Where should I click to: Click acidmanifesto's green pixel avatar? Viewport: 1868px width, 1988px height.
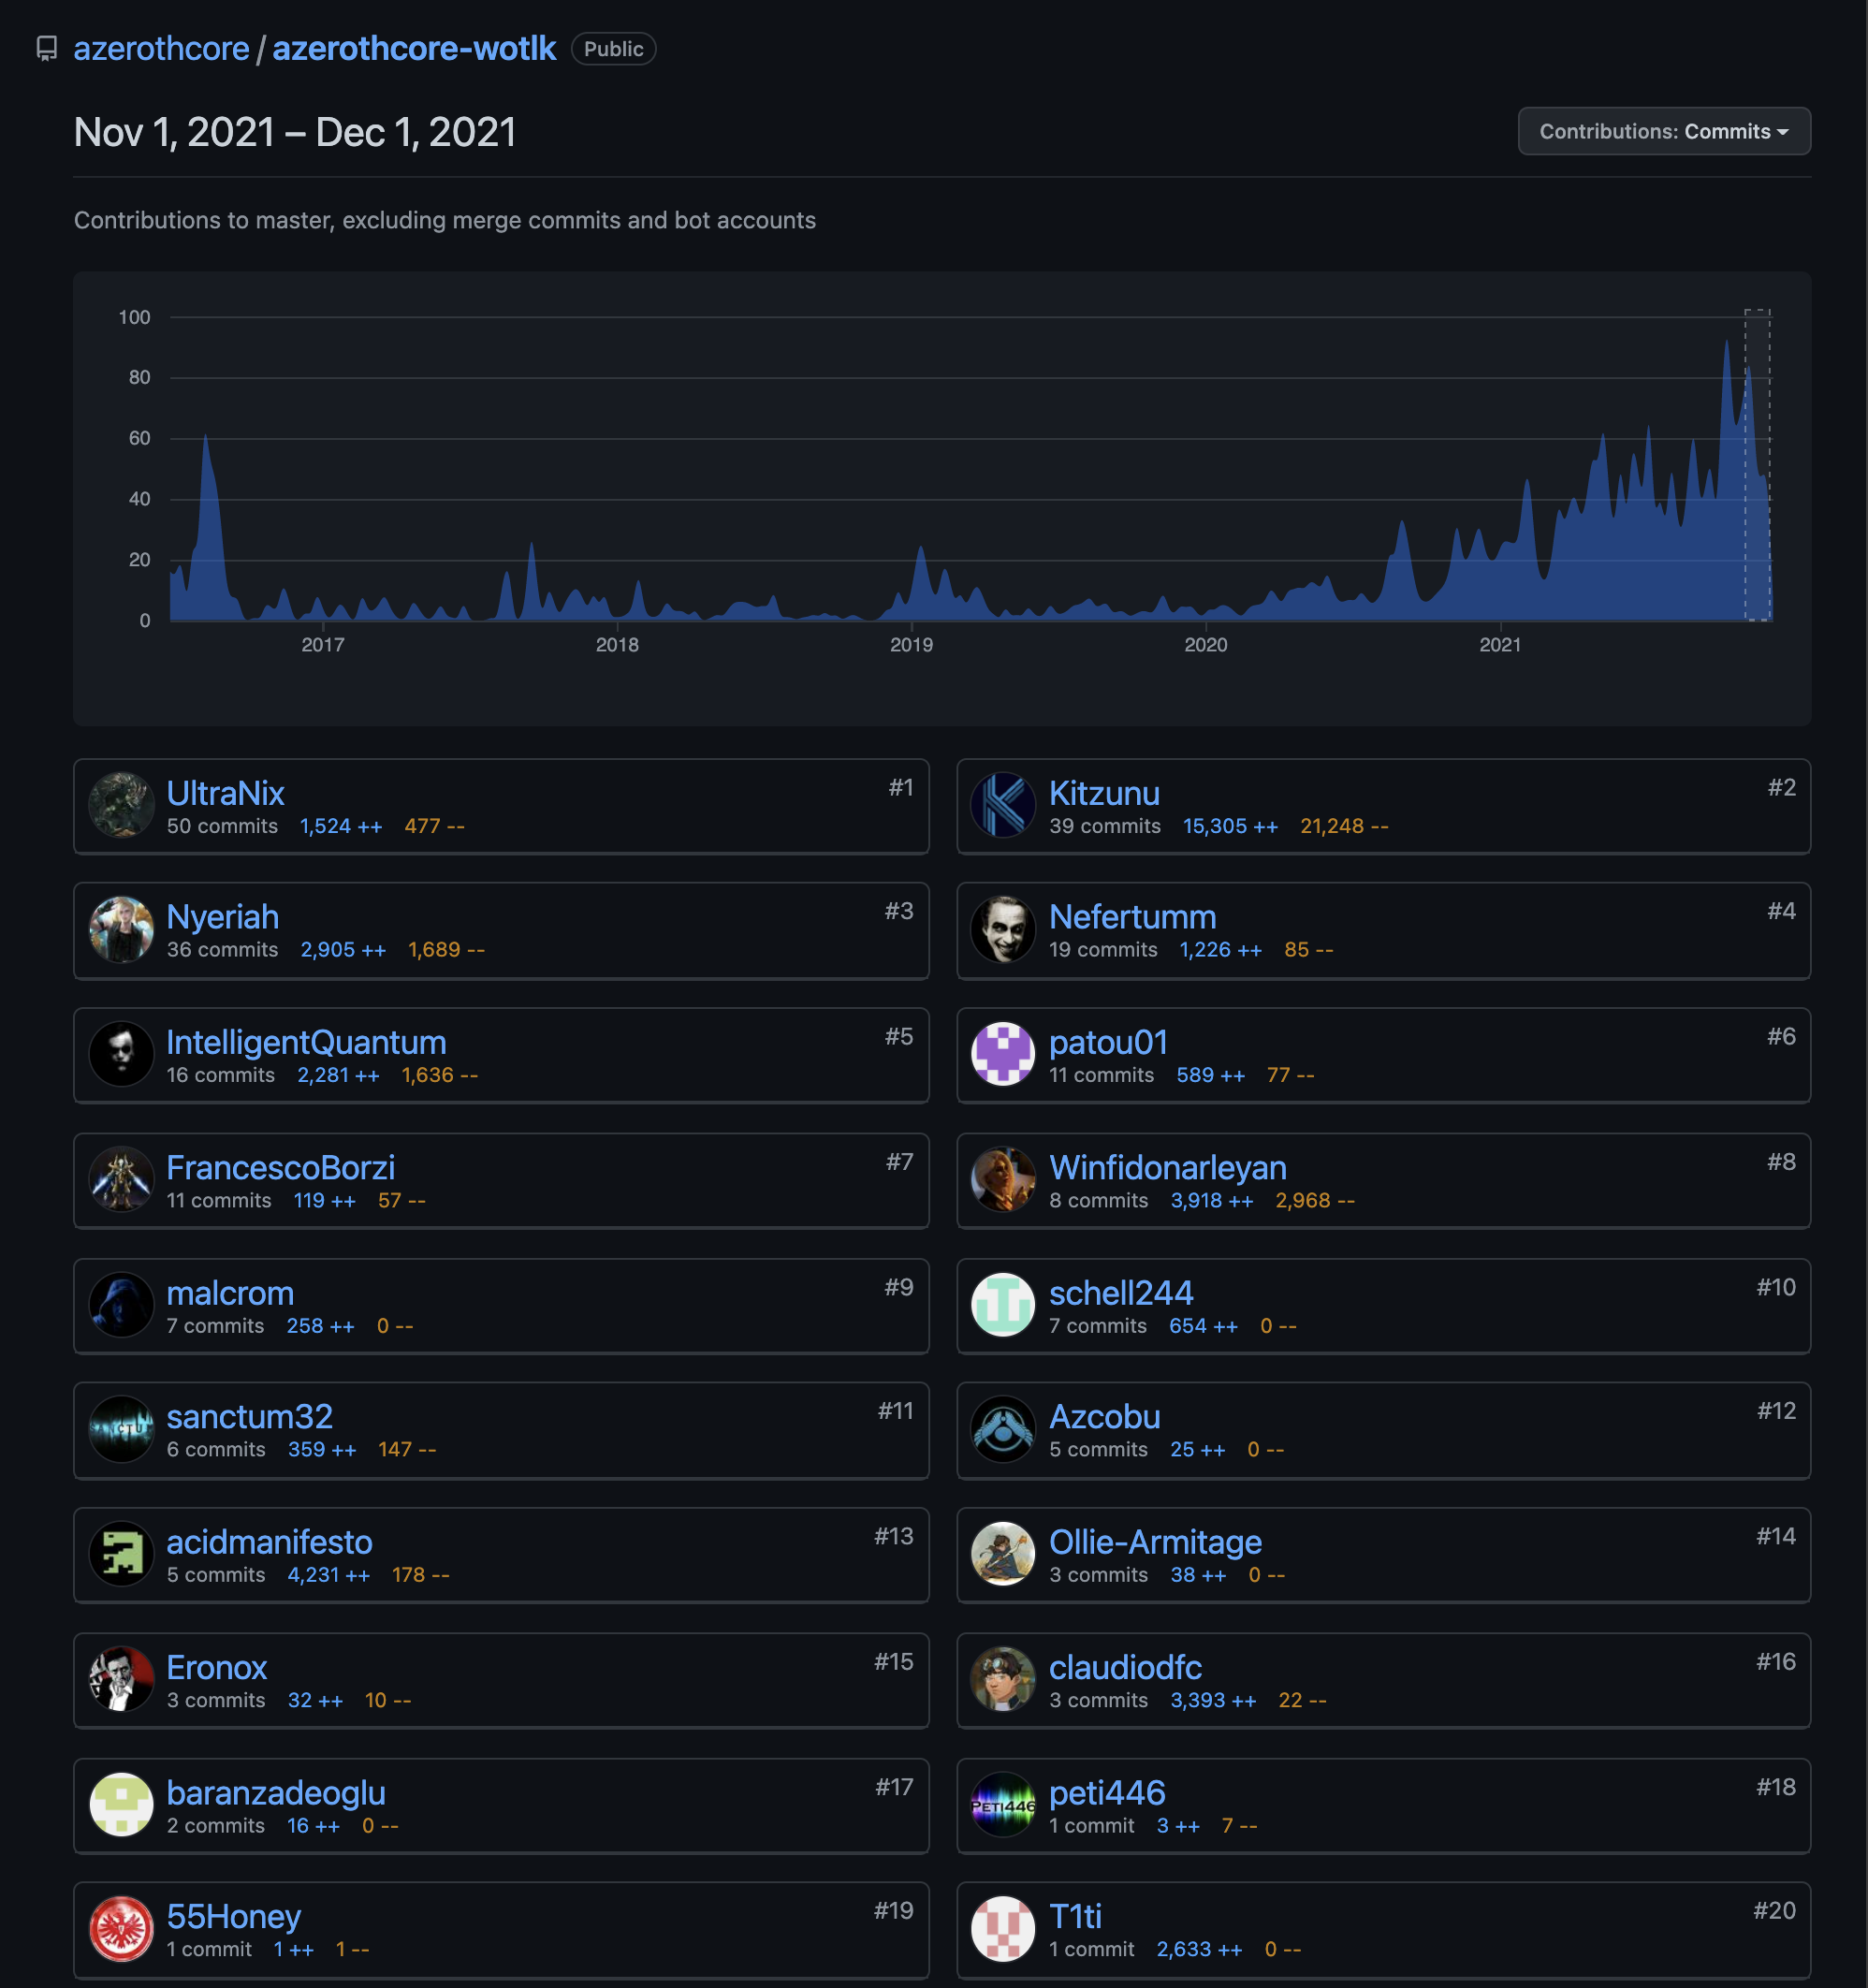pyautogui.click(x=121, y=1553)
